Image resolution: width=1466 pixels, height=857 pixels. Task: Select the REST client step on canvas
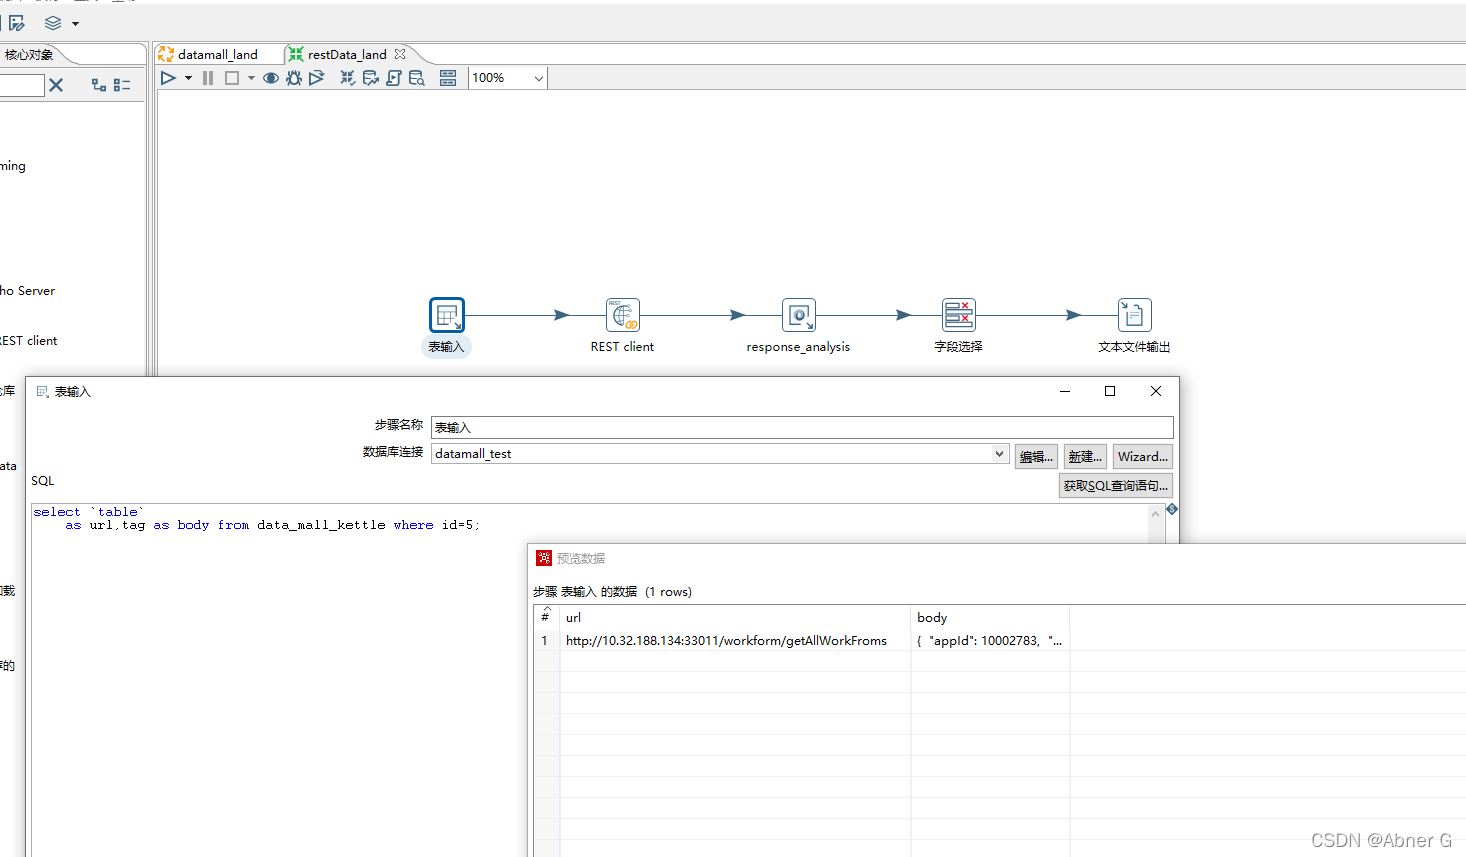[x=623, y=315]
